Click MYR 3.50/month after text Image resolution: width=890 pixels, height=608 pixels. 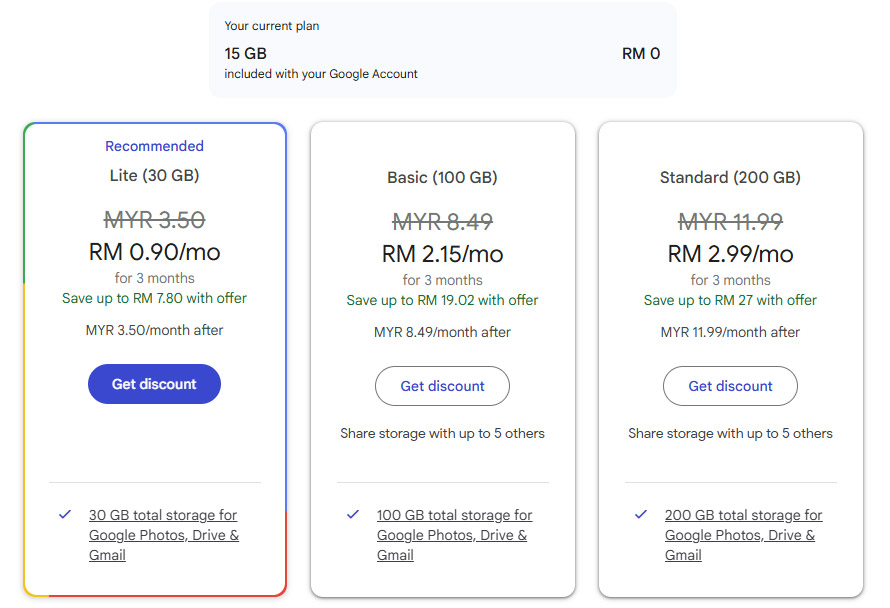click(154, 330)
